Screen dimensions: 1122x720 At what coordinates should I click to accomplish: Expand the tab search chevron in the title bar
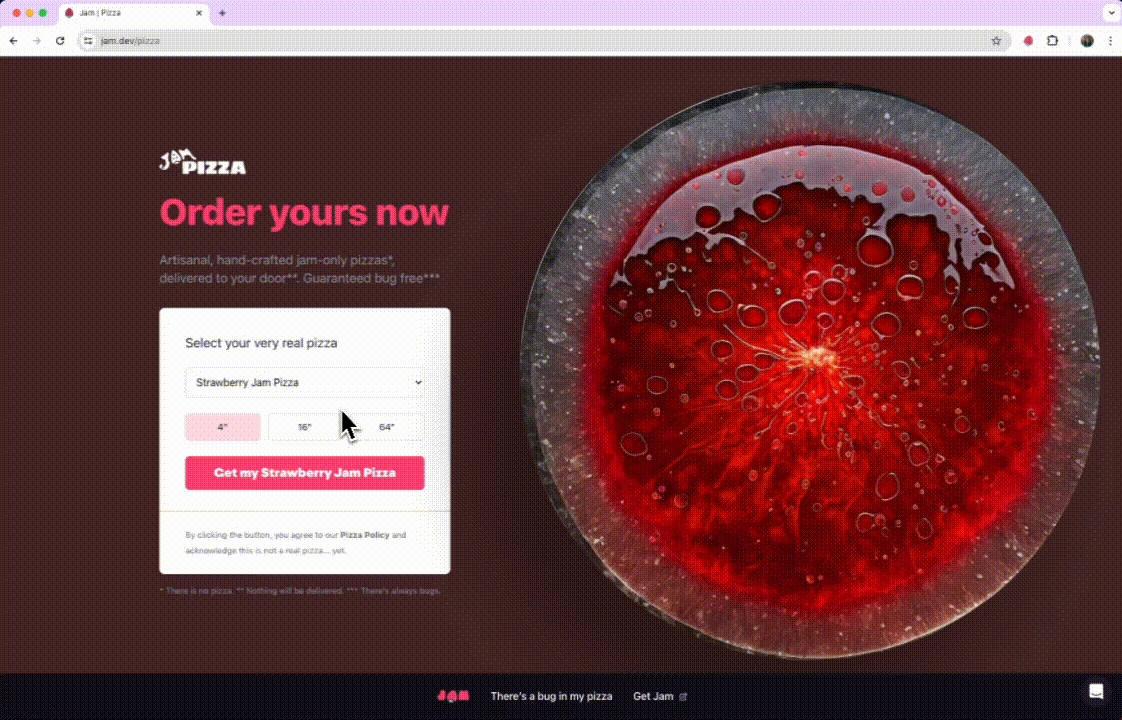pos(1111,12)
